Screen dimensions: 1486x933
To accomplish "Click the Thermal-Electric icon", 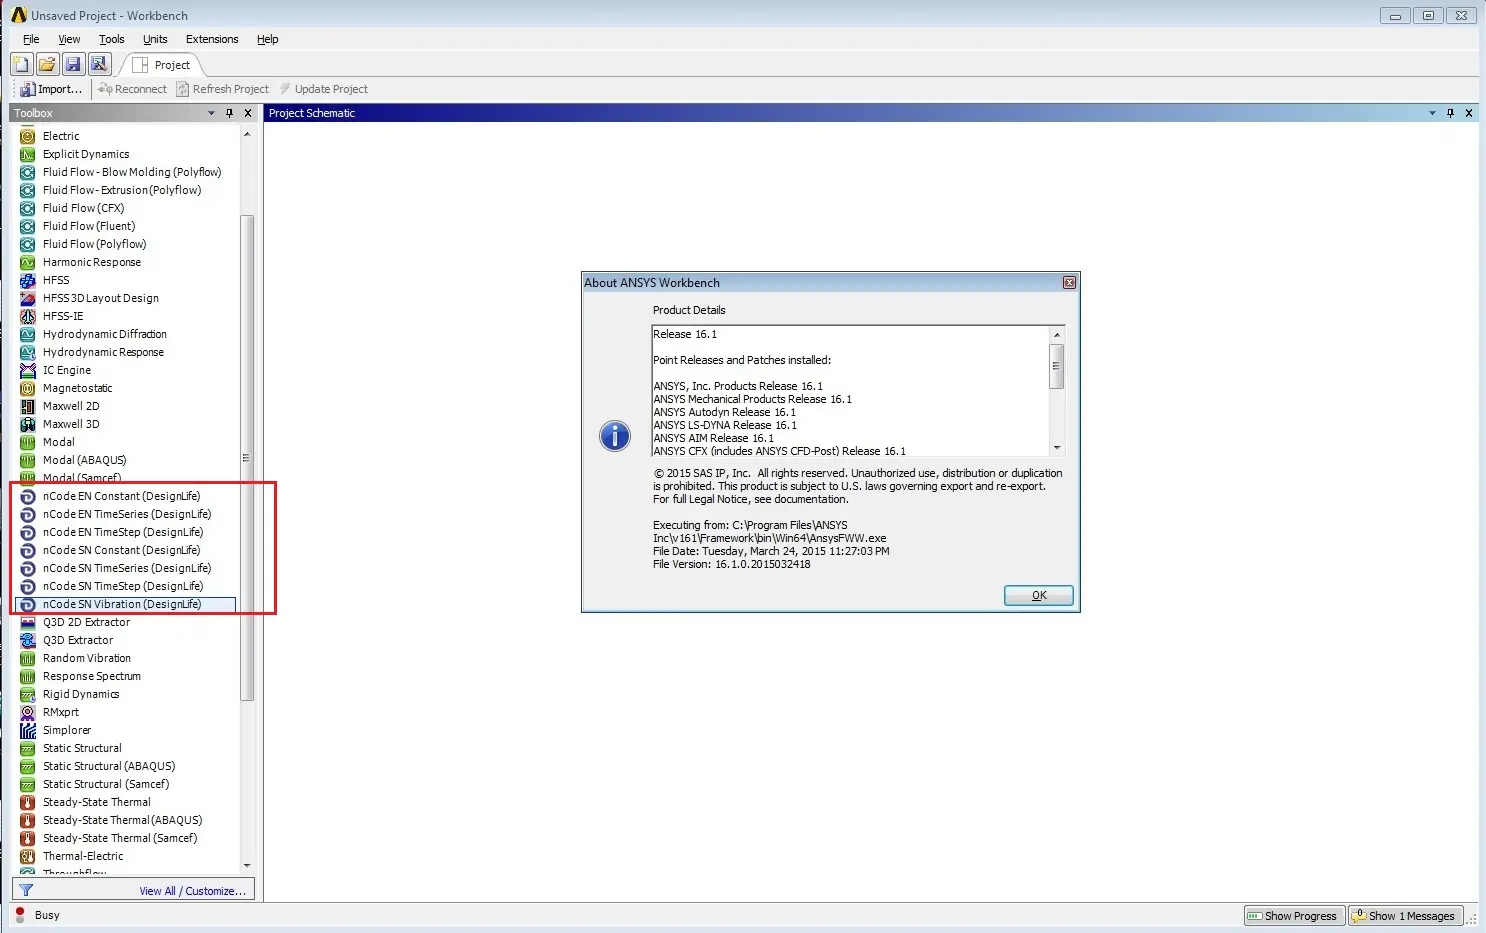I will (x=28, y=856).
